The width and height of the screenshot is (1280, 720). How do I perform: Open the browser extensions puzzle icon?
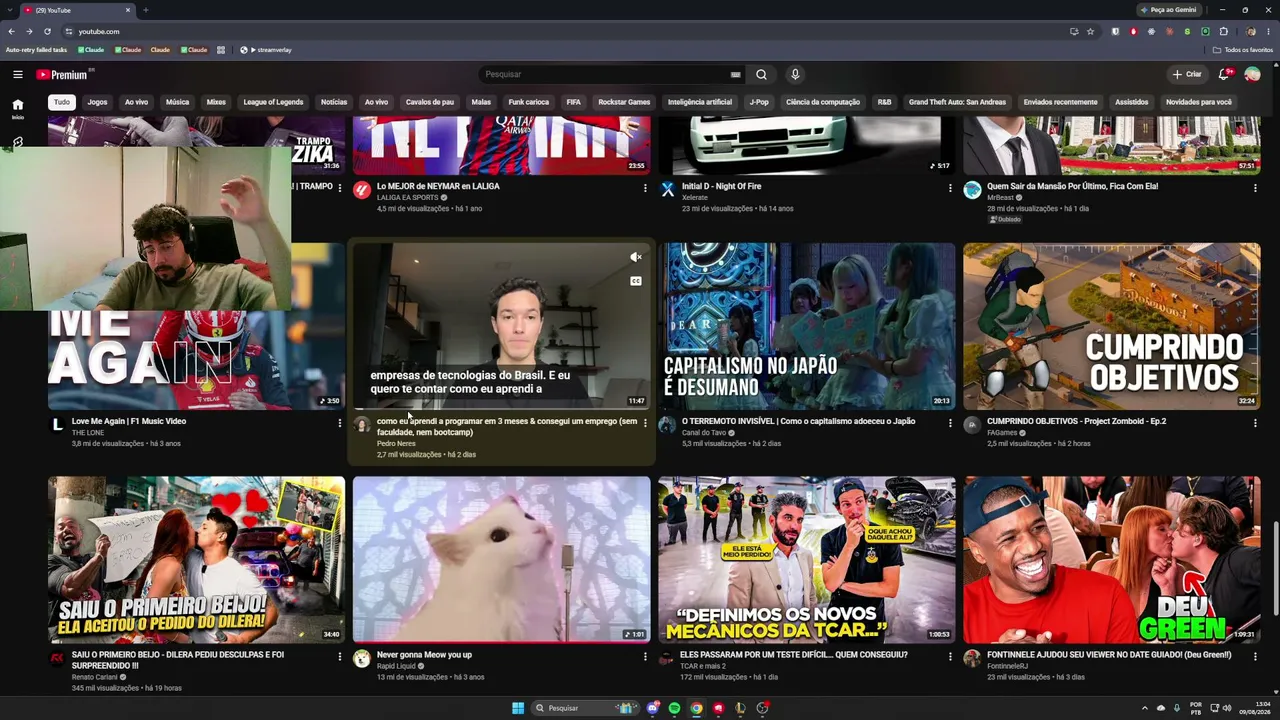point(1223,31)
